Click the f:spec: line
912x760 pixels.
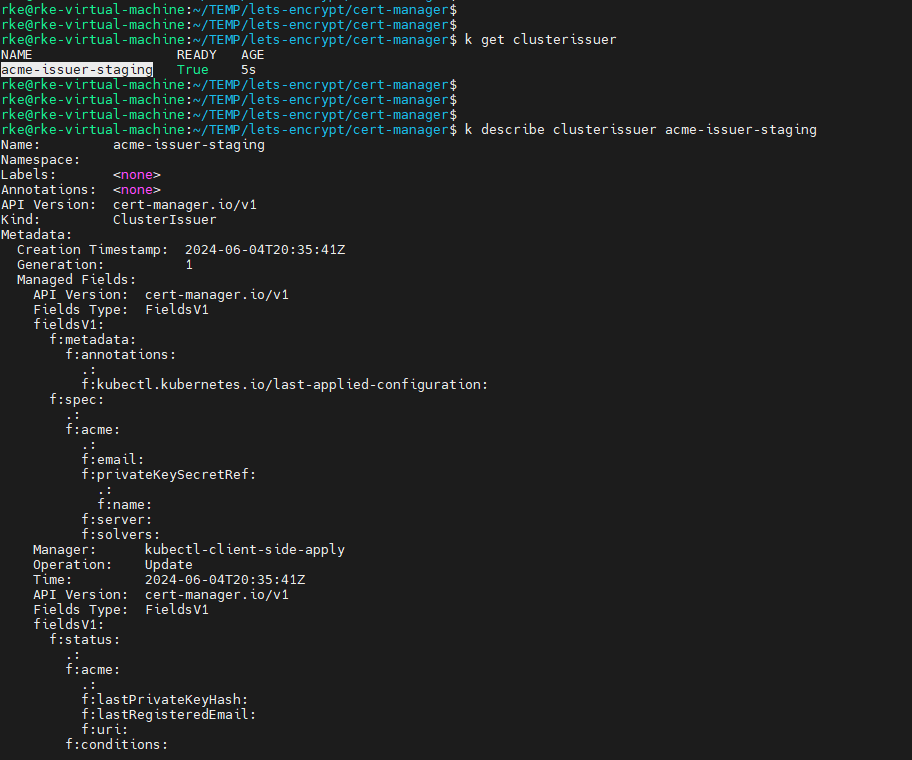pyautogui.click(x=77, y=400)
